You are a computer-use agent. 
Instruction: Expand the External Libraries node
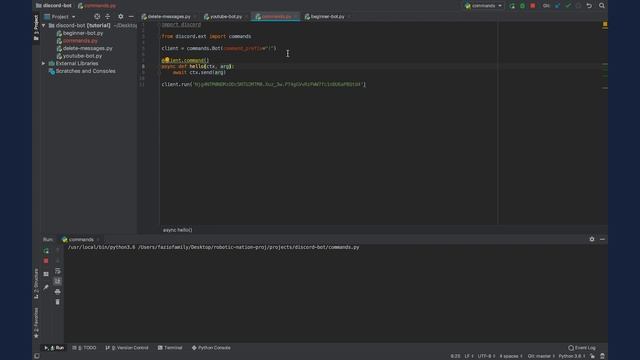pos(44,64)
